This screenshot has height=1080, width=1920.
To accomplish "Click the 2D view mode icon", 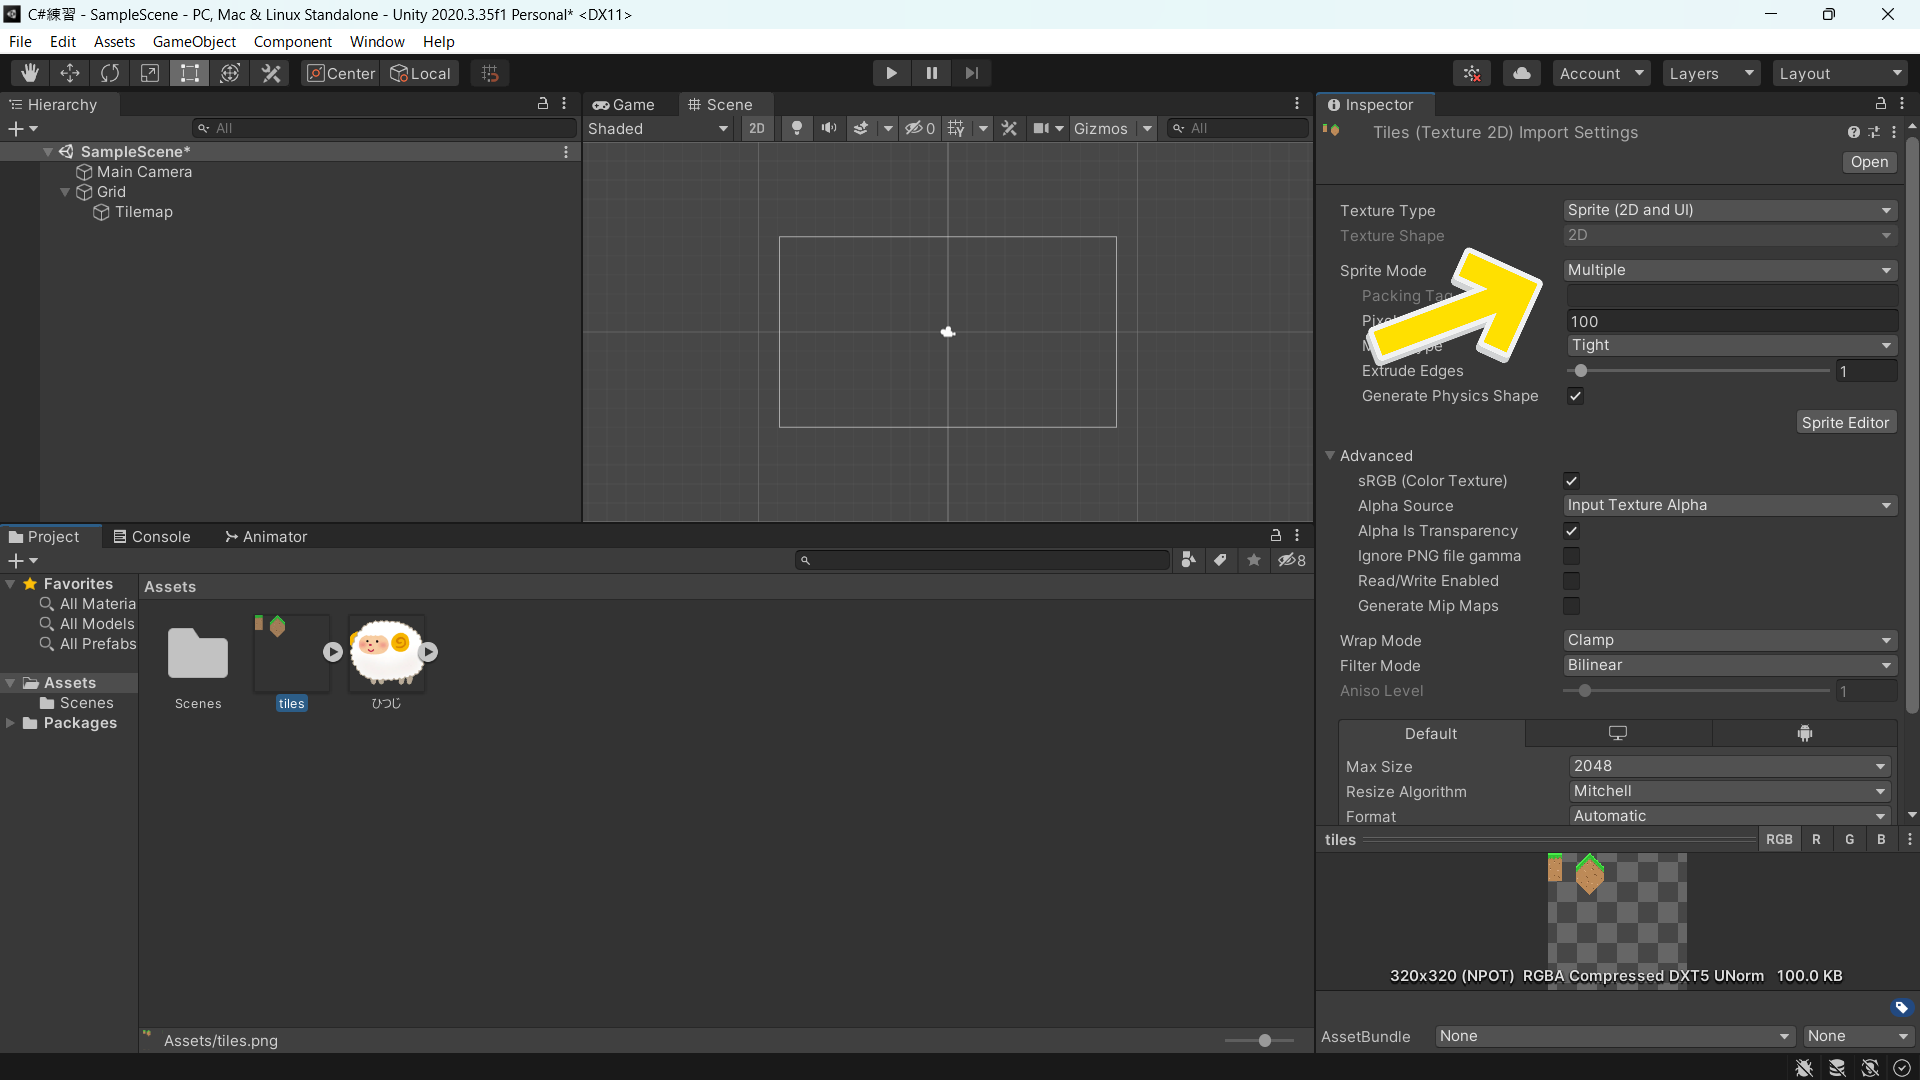I will pyautogui.click(x=758, y=128).
